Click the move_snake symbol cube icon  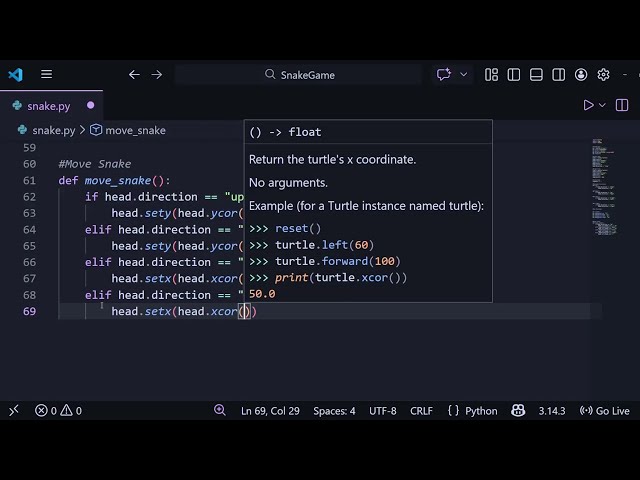96,130
